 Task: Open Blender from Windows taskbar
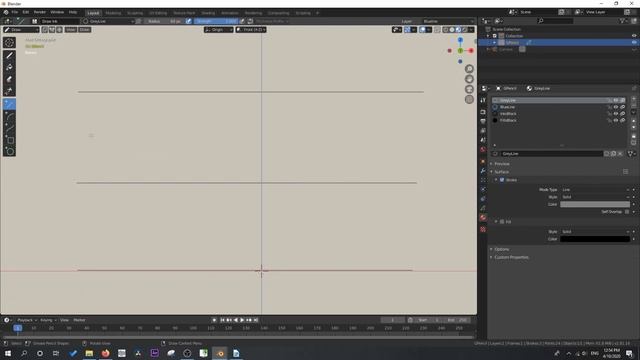220,353
